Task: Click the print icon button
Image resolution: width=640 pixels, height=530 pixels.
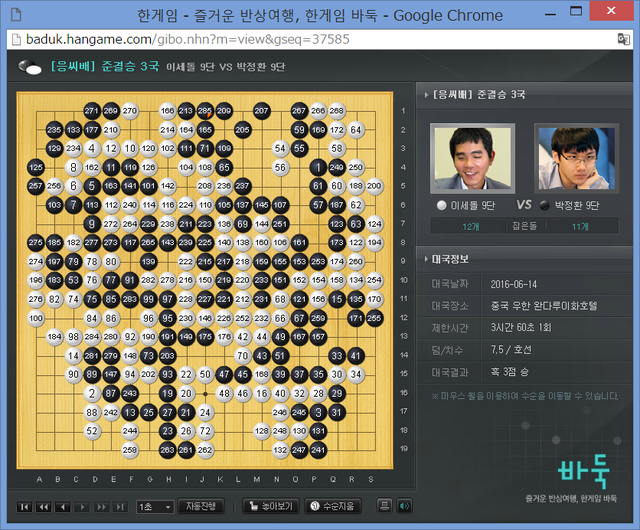Action: [x=384, y=506]
